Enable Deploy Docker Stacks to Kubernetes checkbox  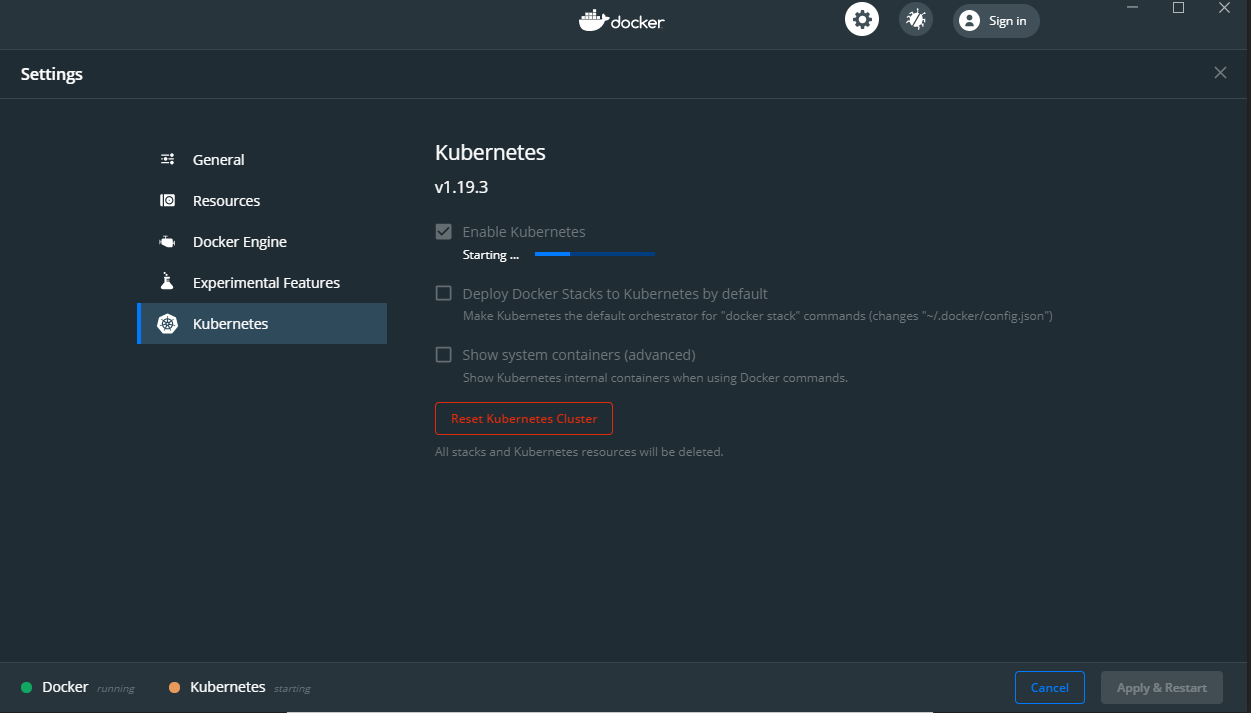(x=443, y=293)
